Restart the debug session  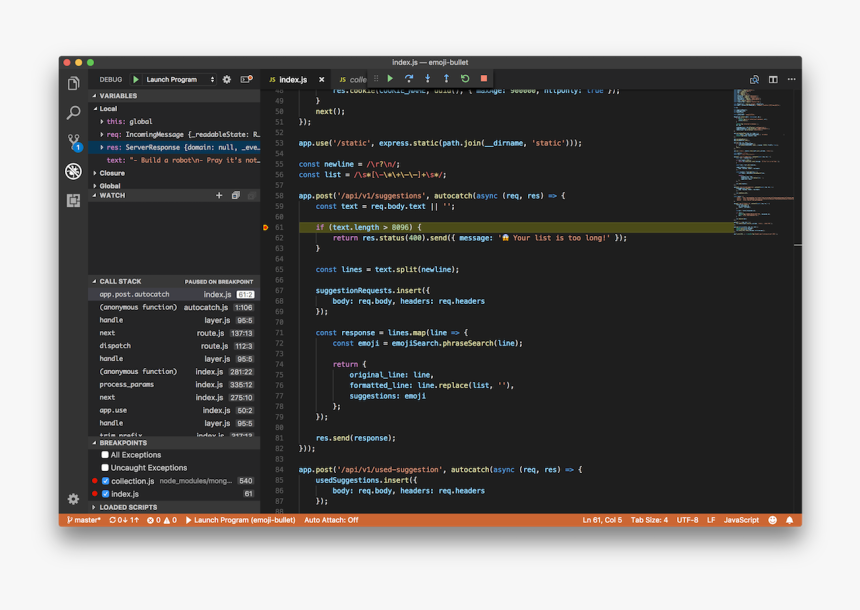[x=465, y=76]
